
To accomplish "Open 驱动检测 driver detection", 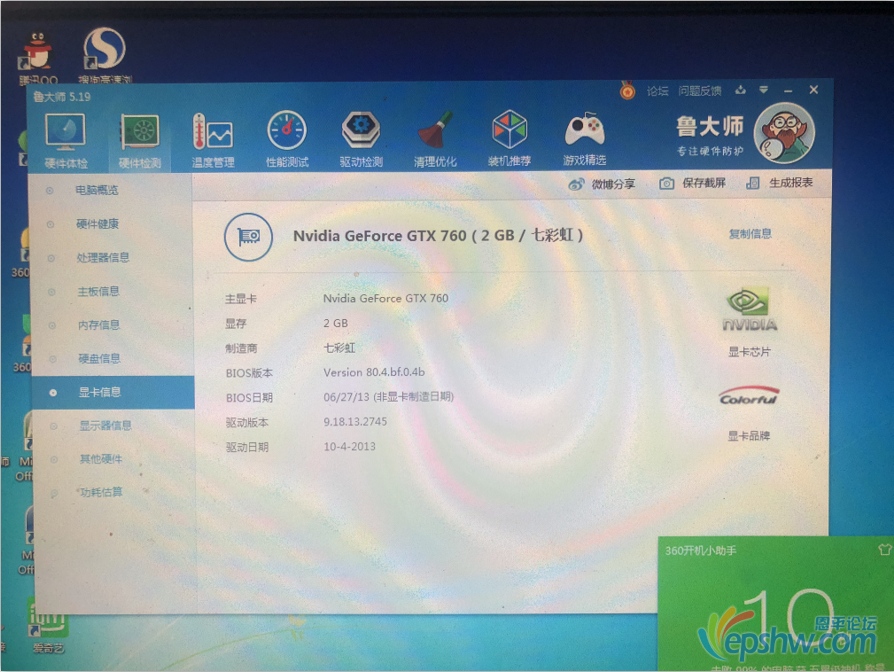I will click(361, 139).
